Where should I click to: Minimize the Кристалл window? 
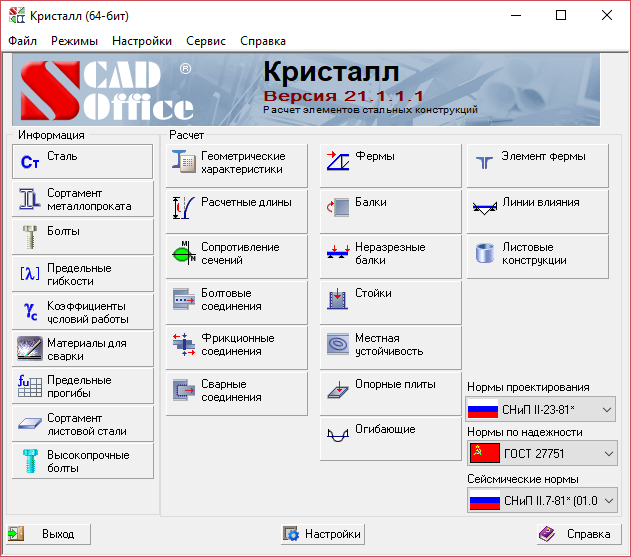tap(516, 16)
